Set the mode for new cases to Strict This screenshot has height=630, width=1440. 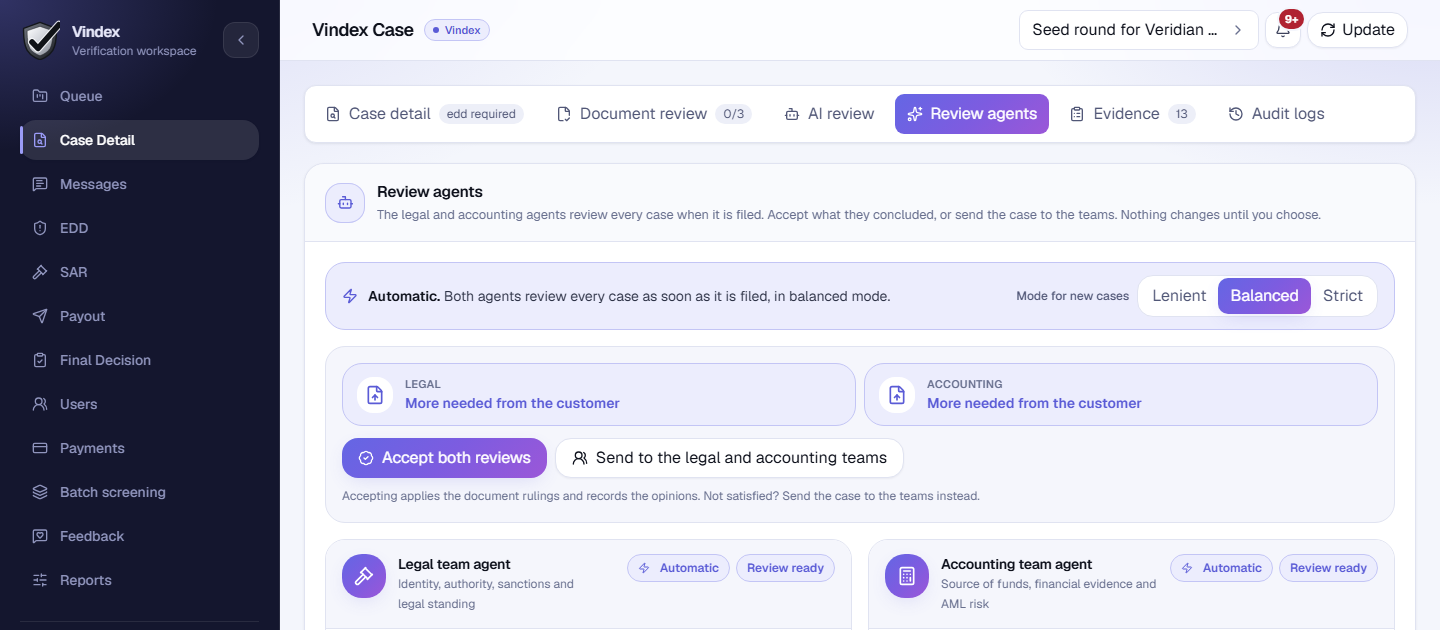click(1342, 296)
